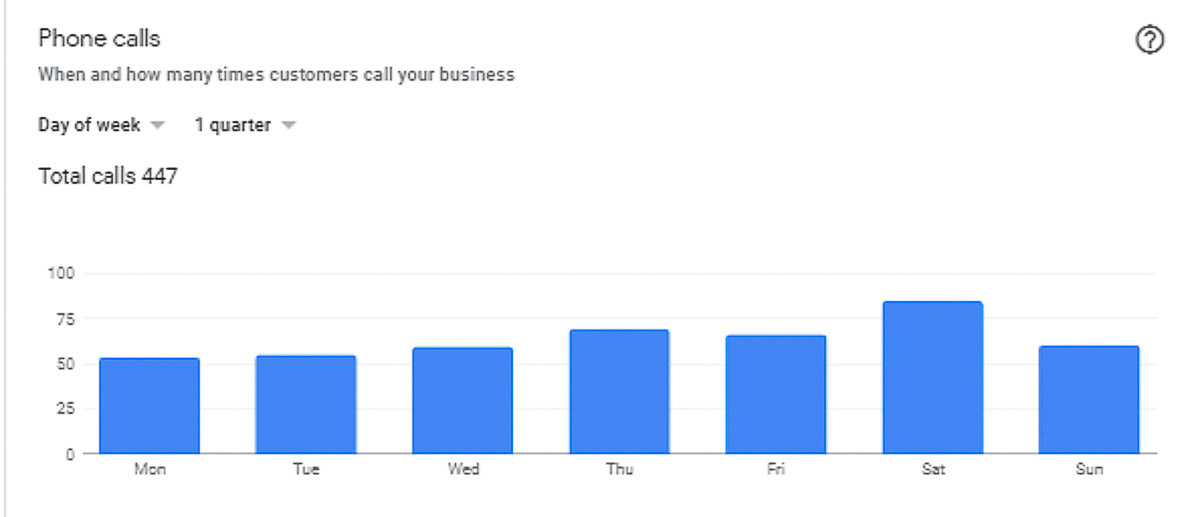
Task: Select the Friday bar in chart
Action: [776, 394]
